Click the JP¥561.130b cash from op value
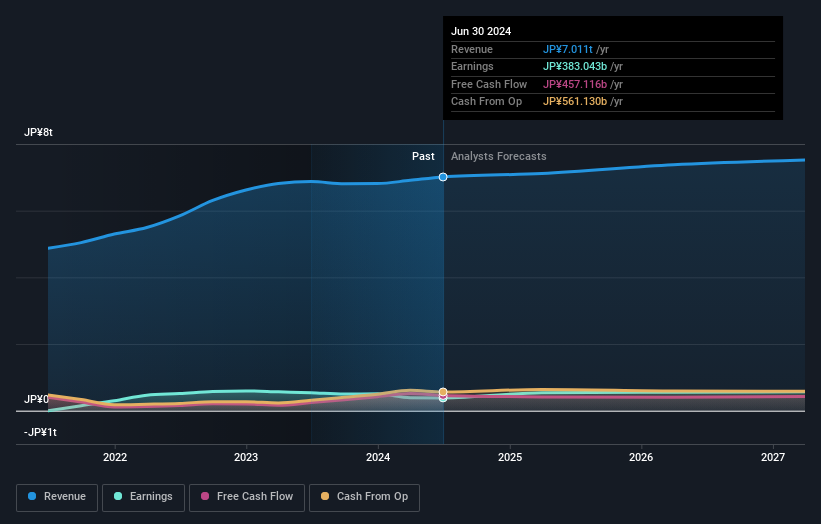 [575, 102]
